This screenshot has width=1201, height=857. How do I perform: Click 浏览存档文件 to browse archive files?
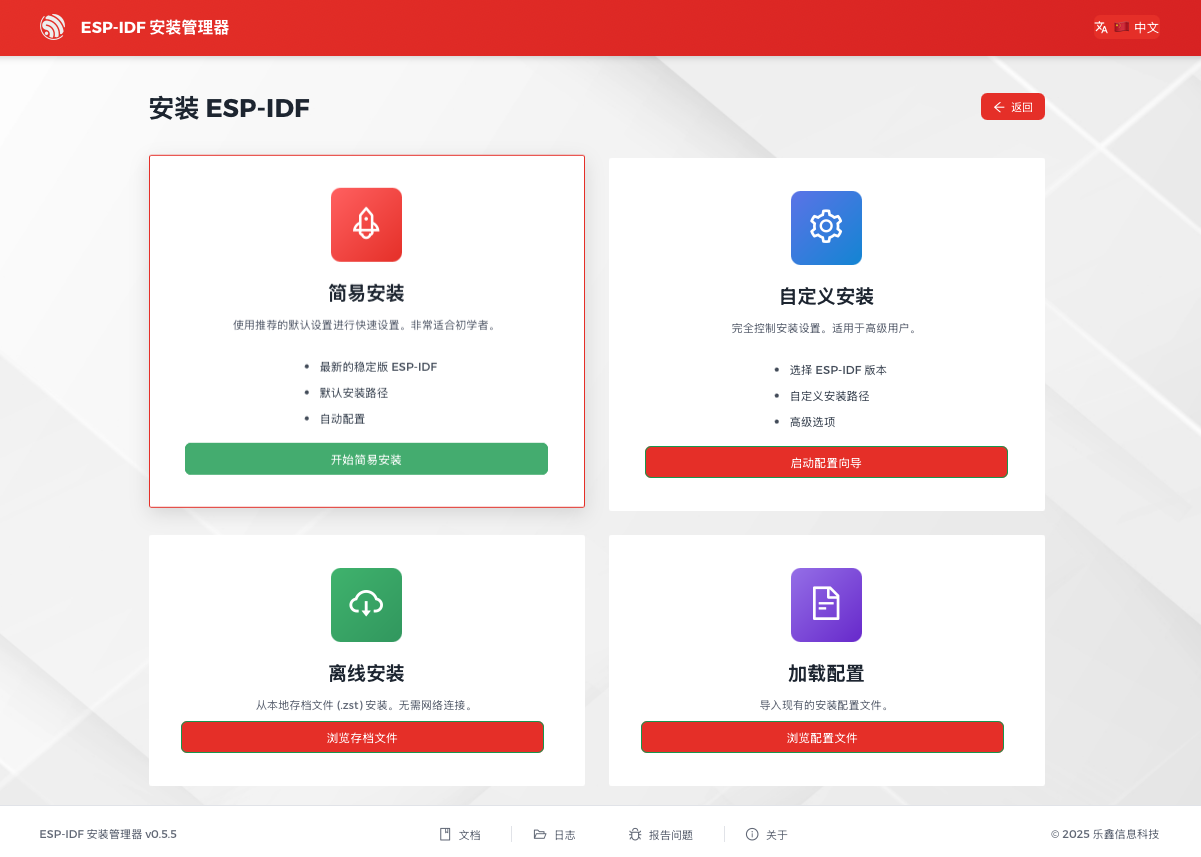tap(362, 736)
